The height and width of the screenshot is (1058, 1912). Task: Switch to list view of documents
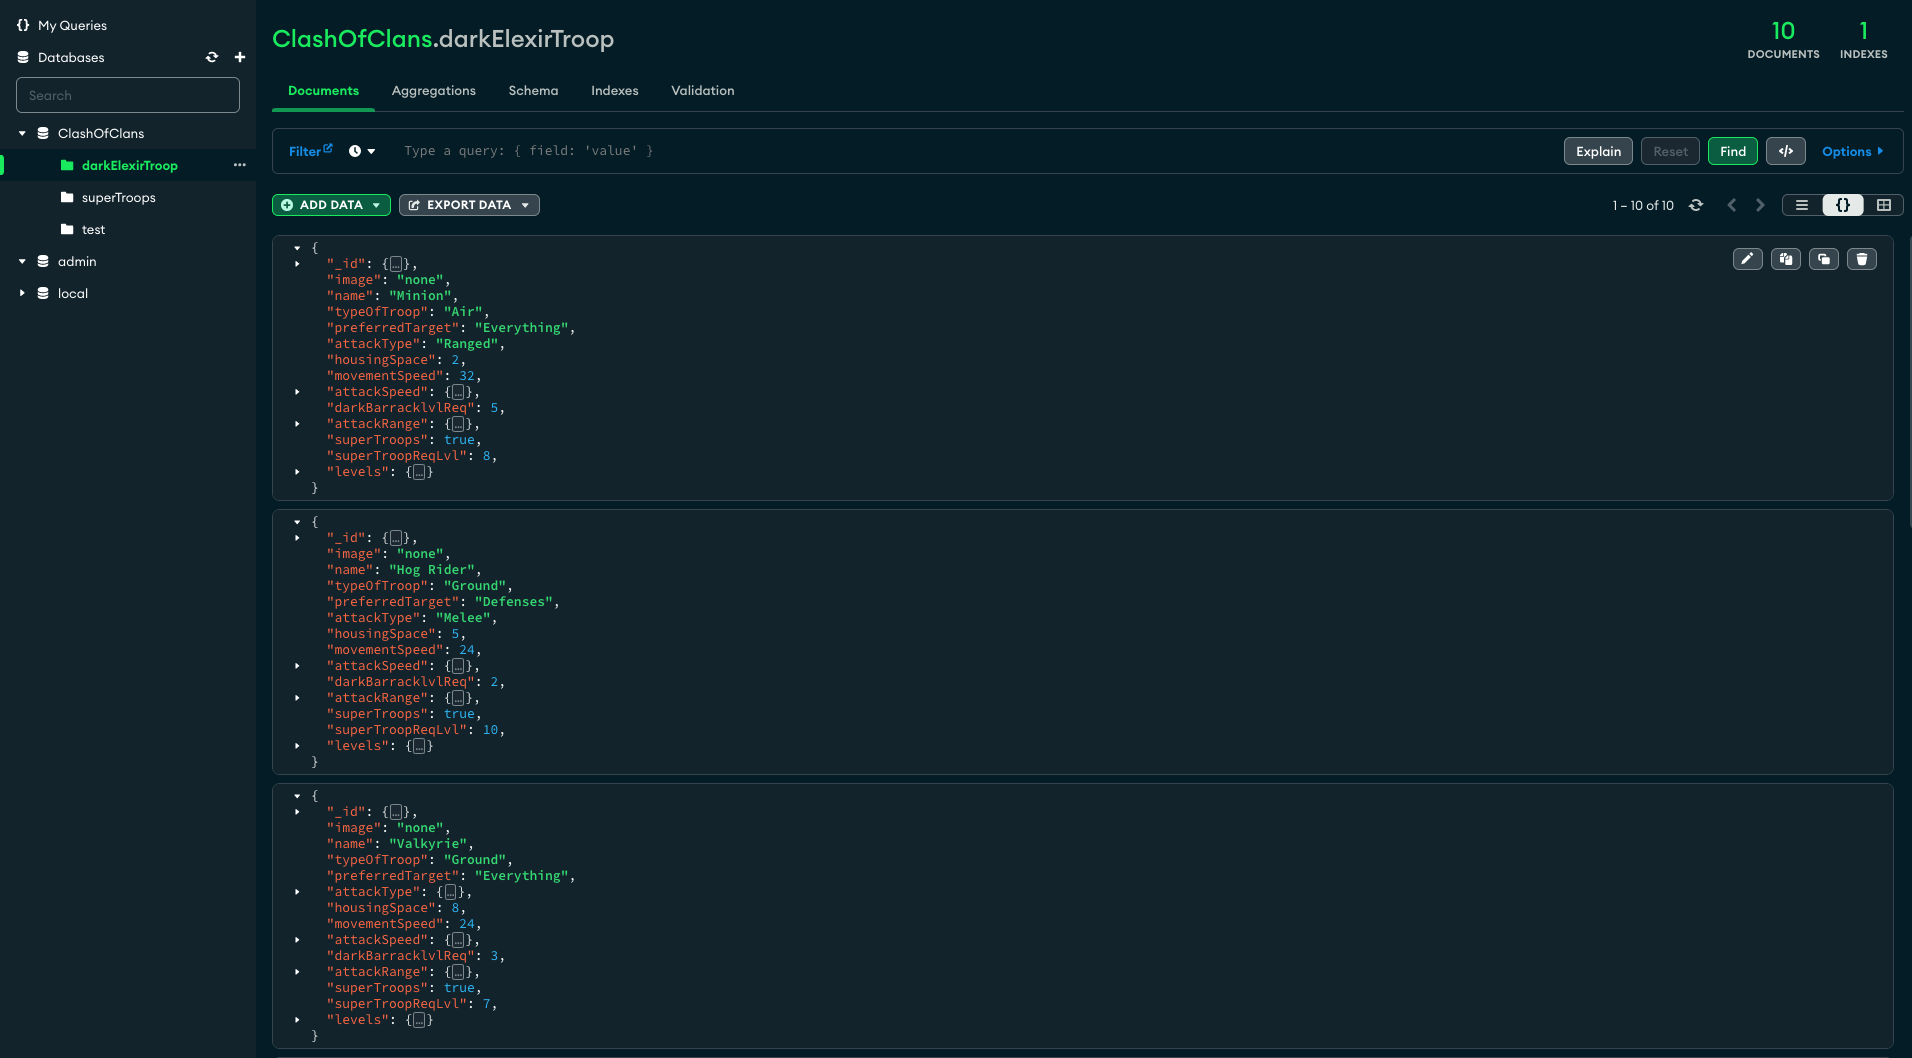[1802, 205]
